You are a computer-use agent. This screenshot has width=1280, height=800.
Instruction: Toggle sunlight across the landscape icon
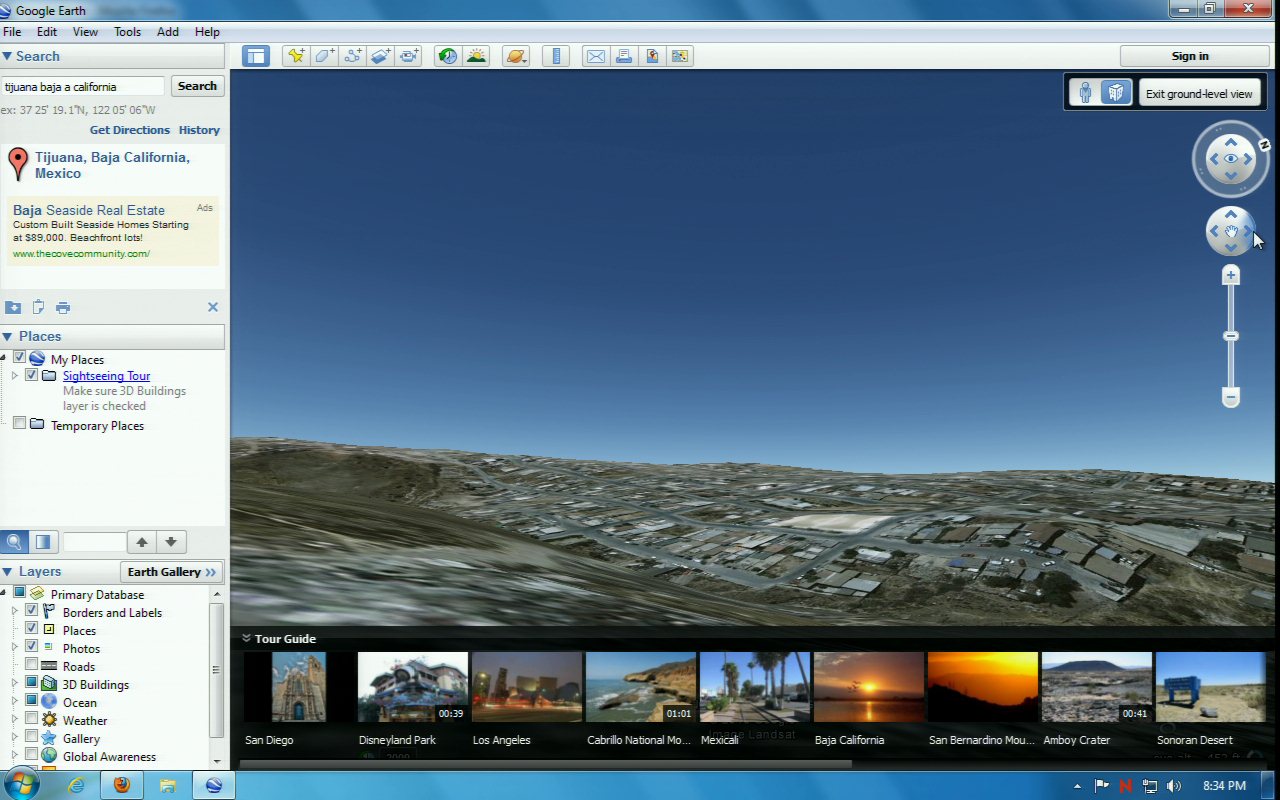click(476, 56)
